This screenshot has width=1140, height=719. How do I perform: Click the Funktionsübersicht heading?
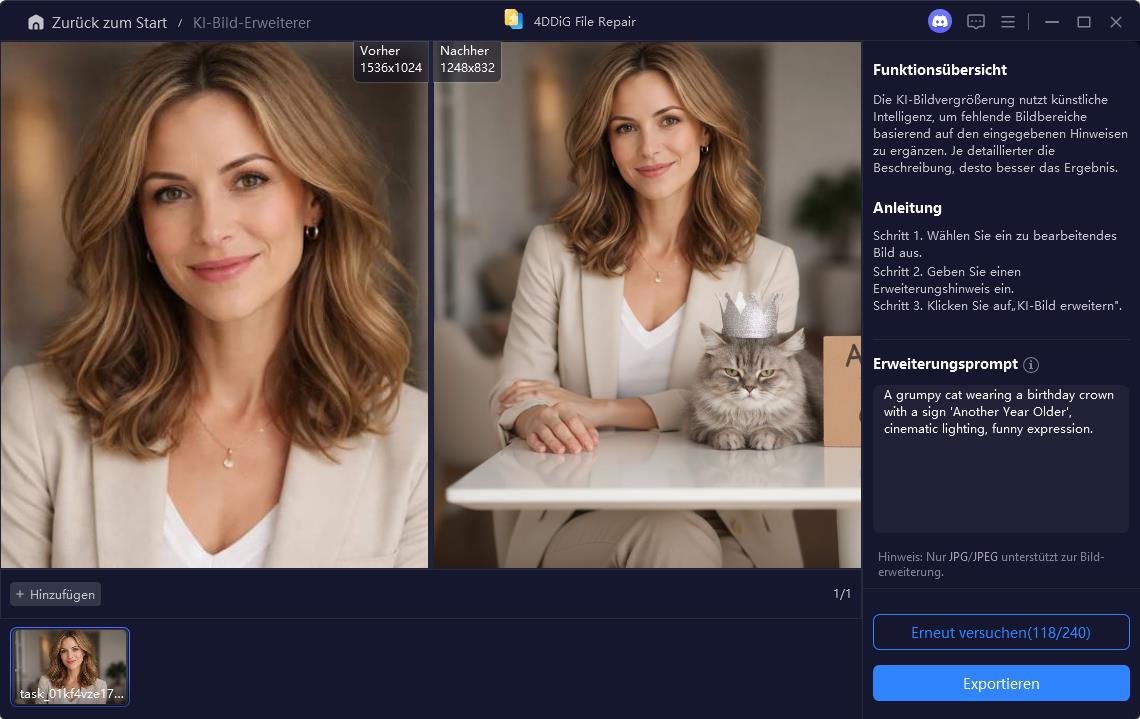939,70
